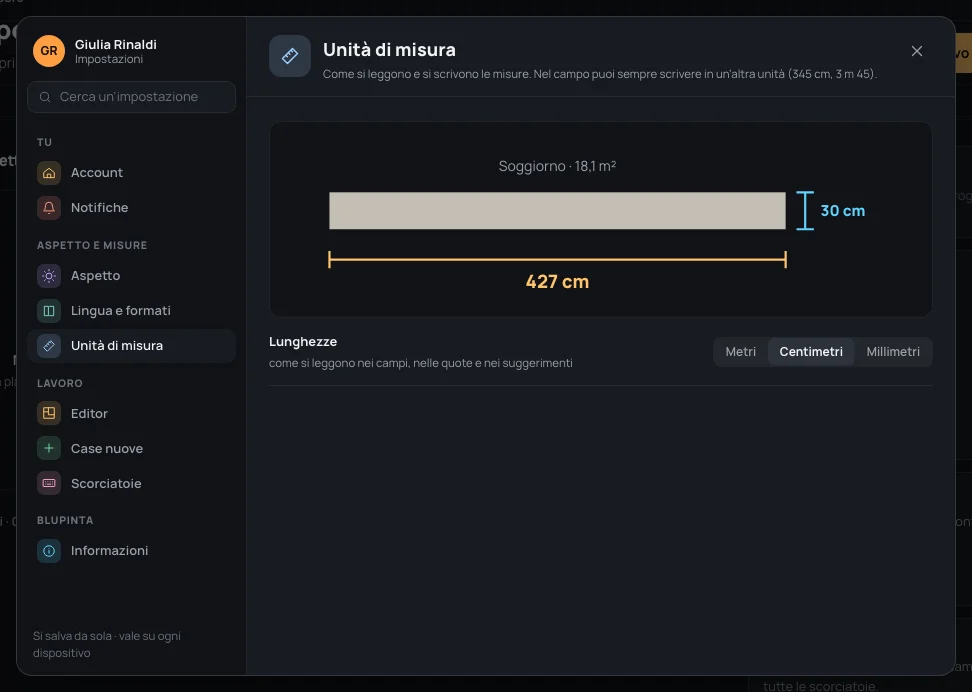Click the layout icon beside Editor
The height and width of the screenshot is (692, 972).
pyautogui.click(x=49, y=414)
